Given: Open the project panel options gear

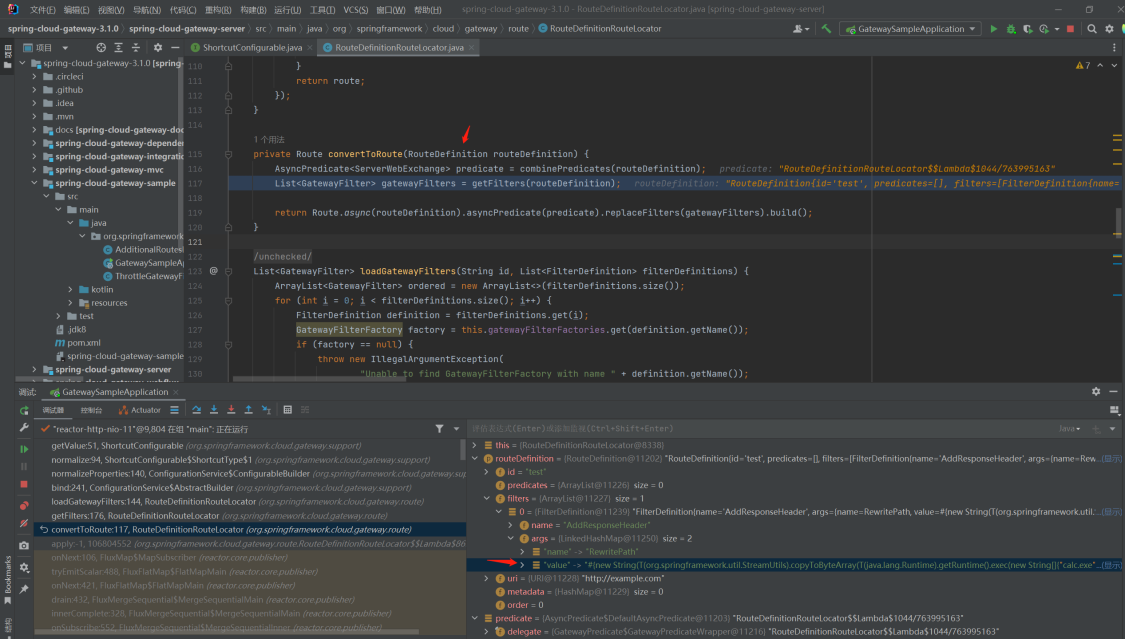Looking at the screenshot, I should [158, 47].
